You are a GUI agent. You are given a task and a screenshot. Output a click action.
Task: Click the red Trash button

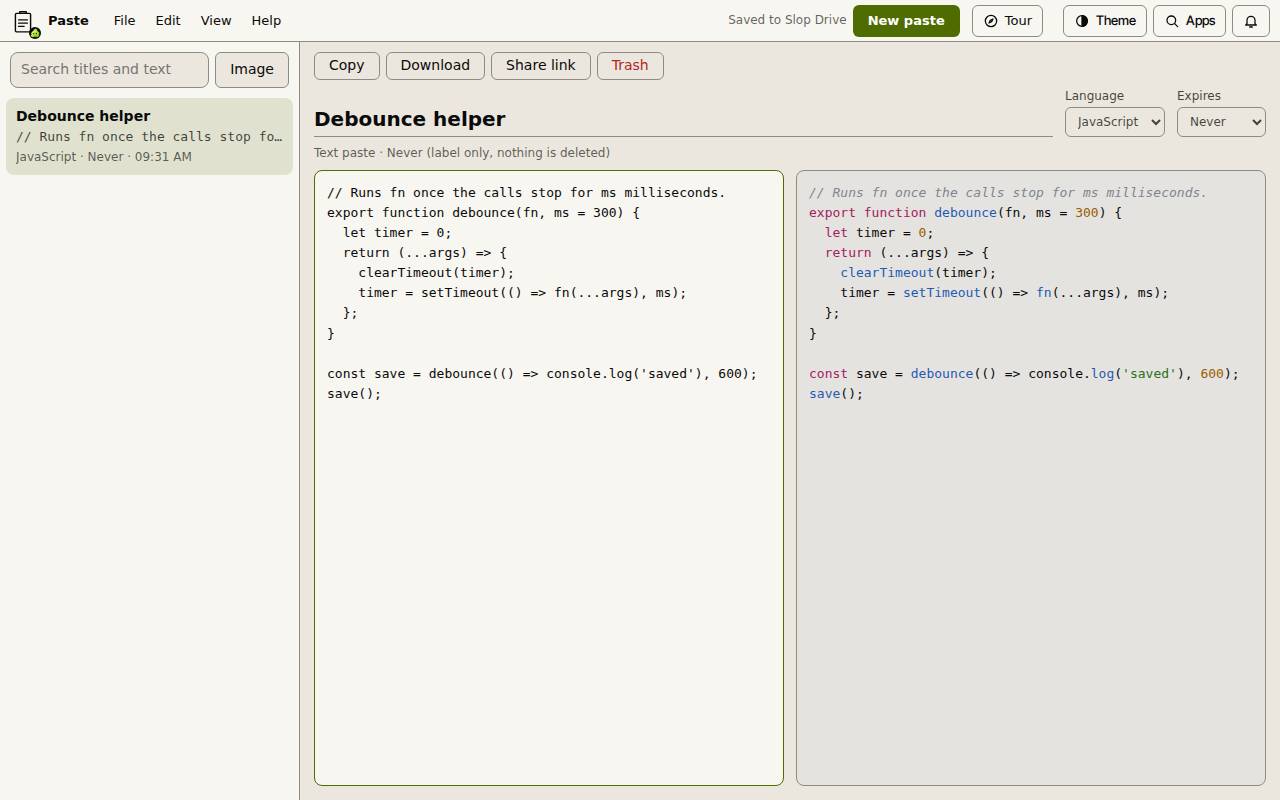click(x=630, y=66)
